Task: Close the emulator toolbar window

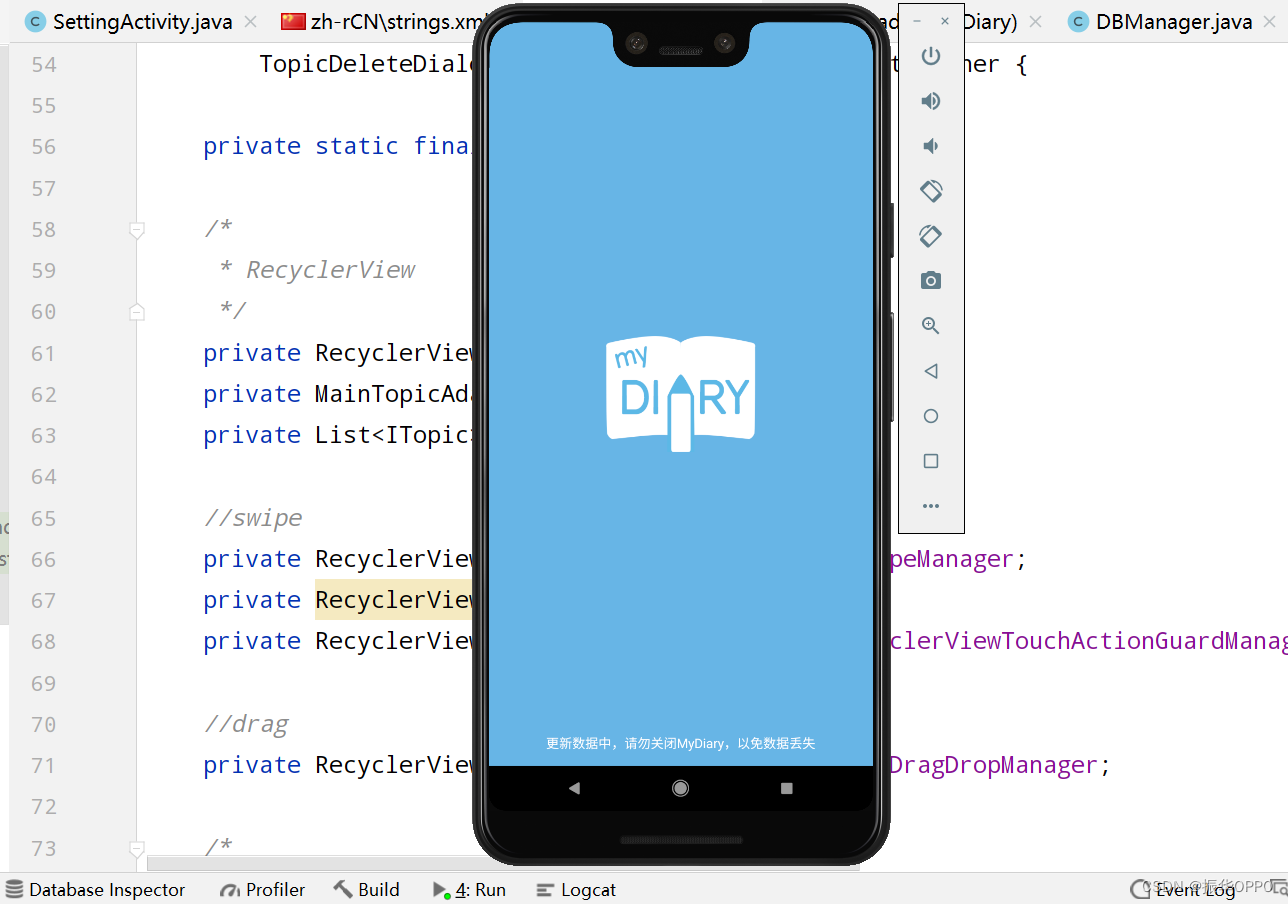Action: [945, 21]
